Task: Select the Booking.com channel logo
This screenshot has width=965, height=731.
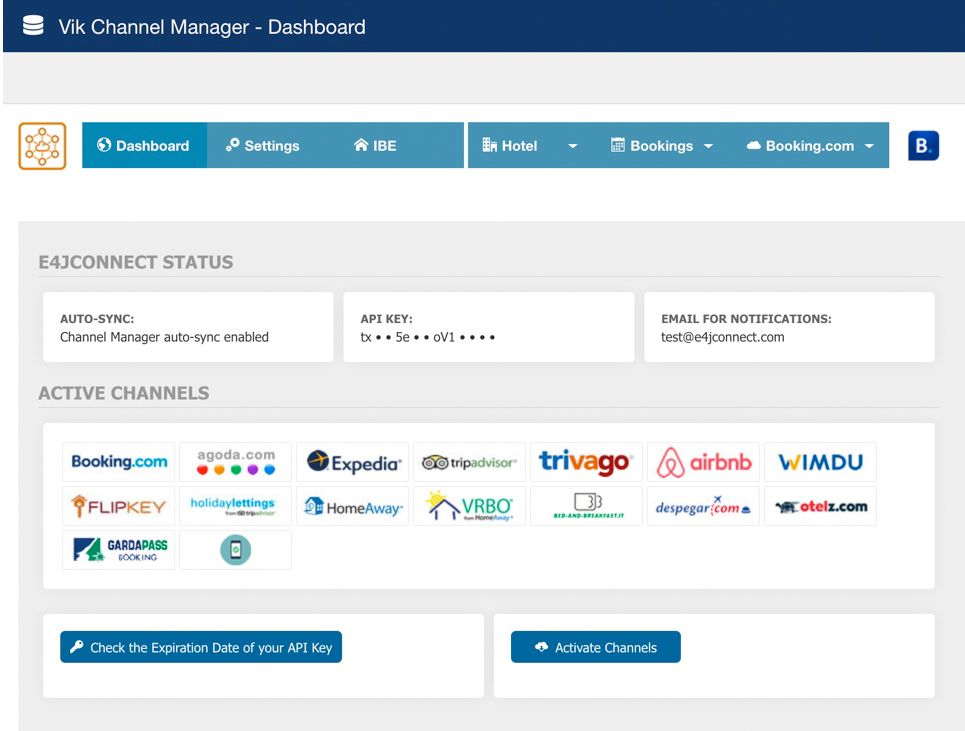Action: coord(119,461)
